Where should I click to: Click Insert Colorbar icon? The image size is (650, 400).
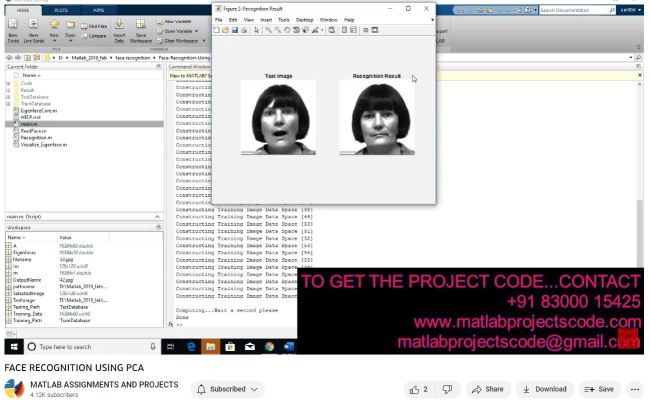coord(344,30)
